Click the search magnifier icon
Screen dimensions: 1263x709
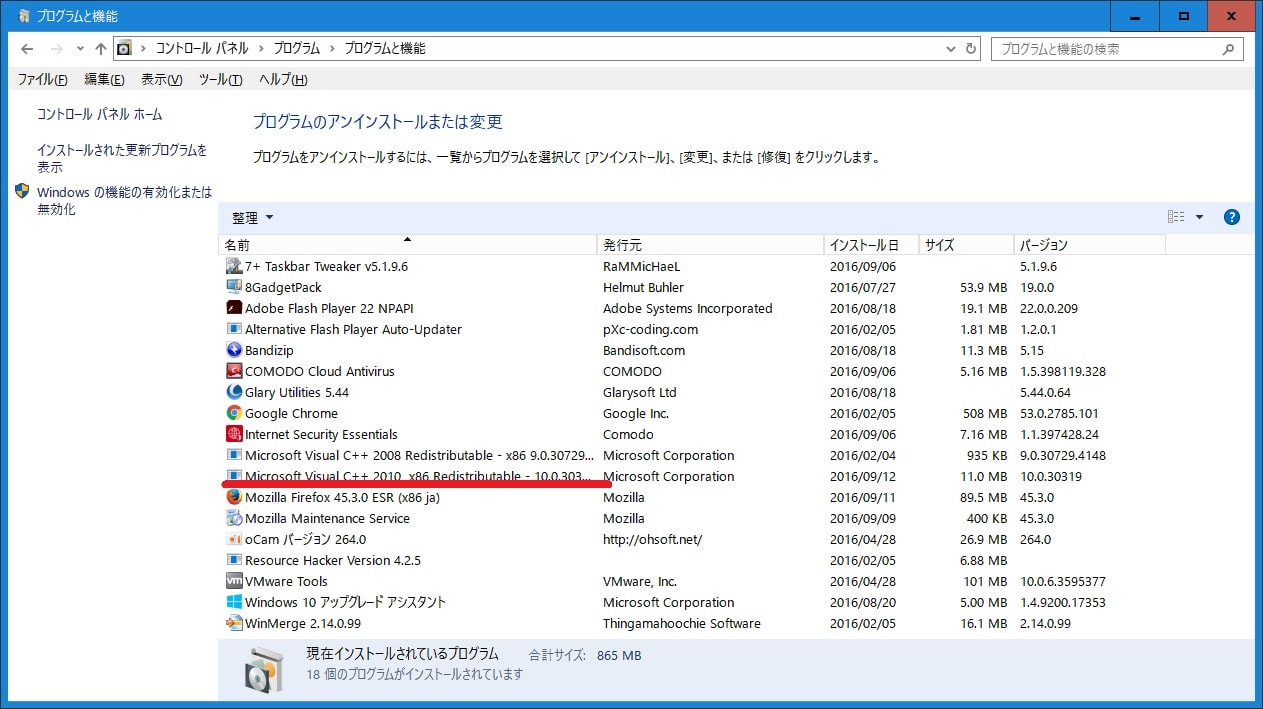(1229, 49)
